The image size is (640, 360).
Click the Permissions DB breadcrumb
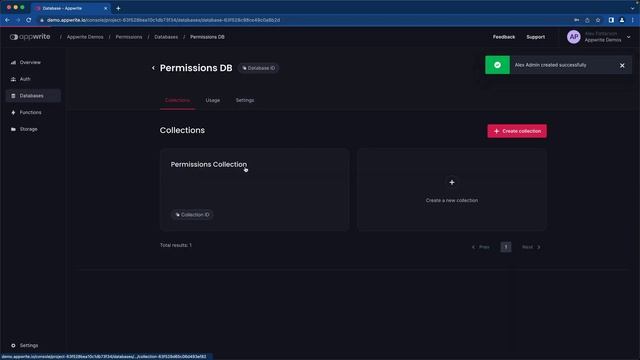(207, 37)
